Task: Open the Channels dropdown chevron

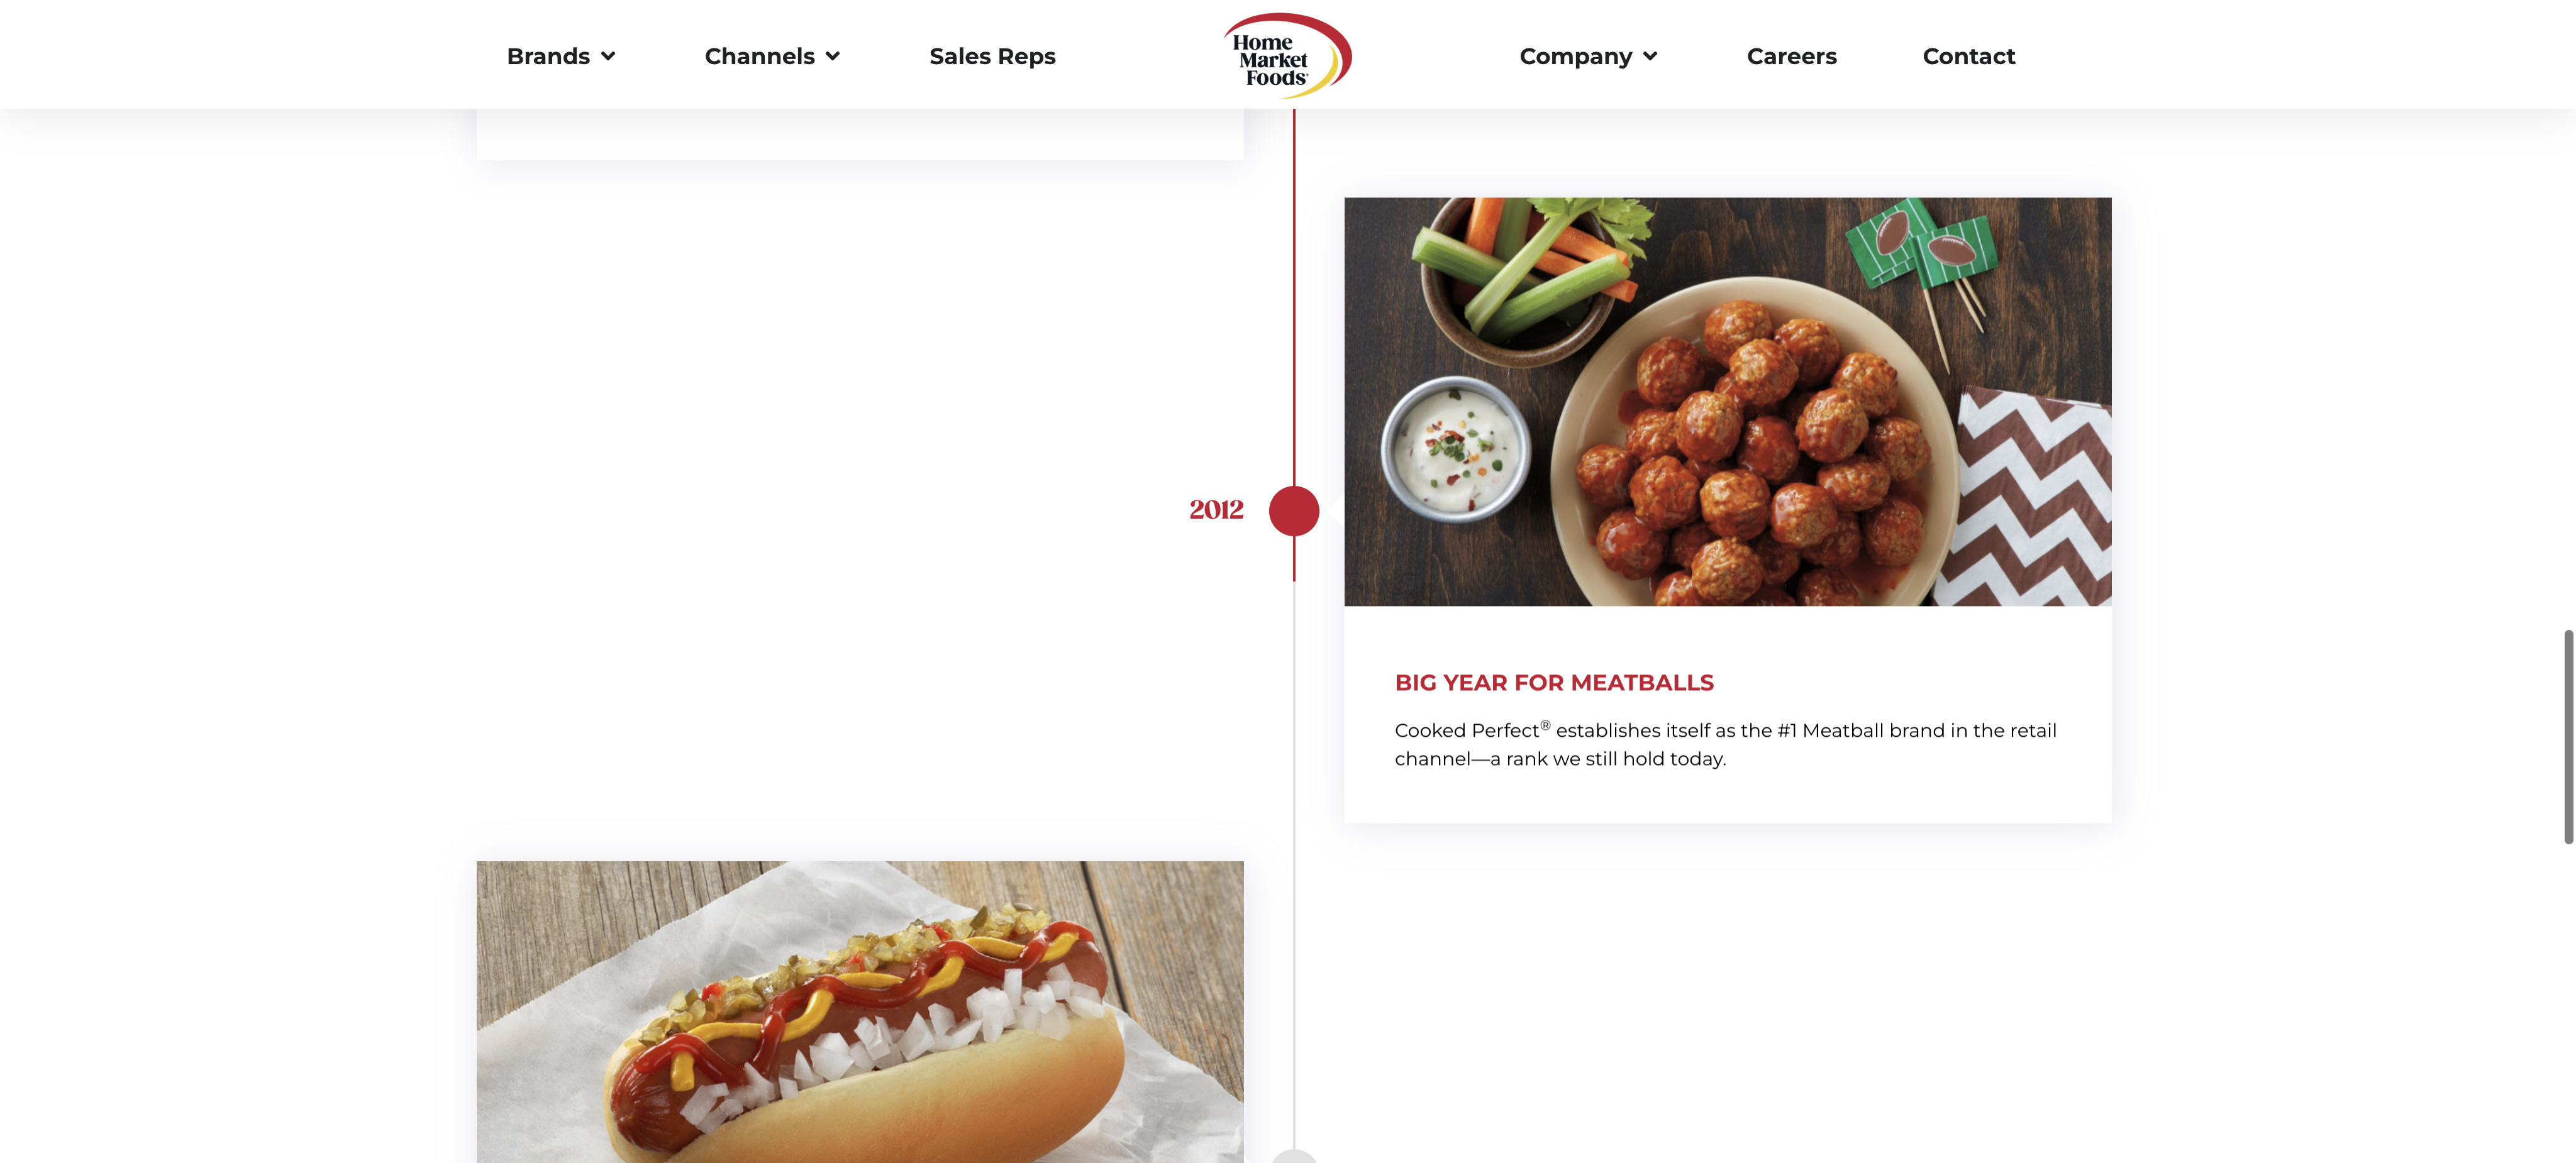Action: click(x=833, y=57)
